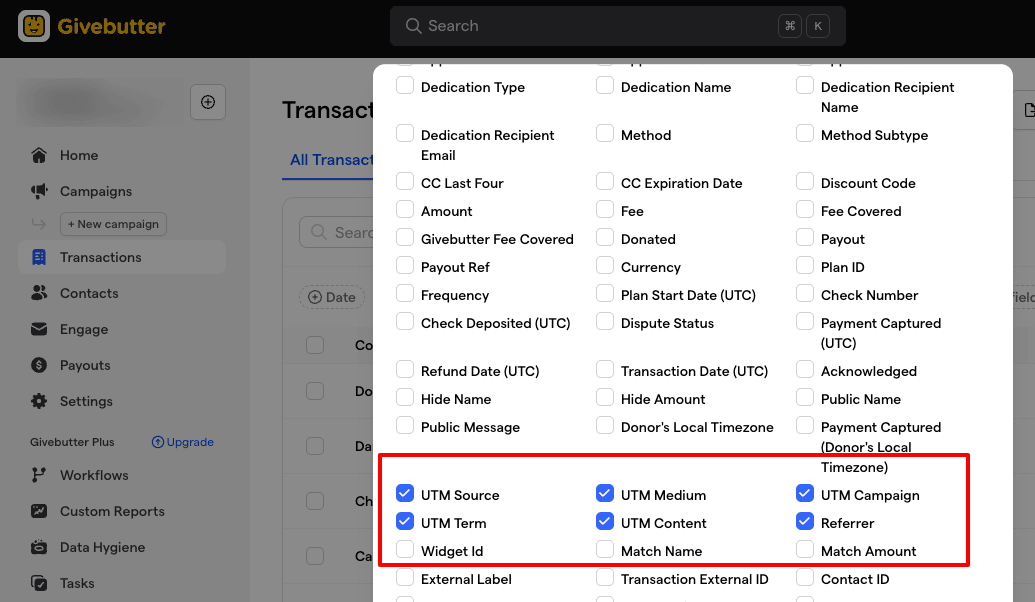Uncheck the Referrer checkbox

[x=805, y=521]
